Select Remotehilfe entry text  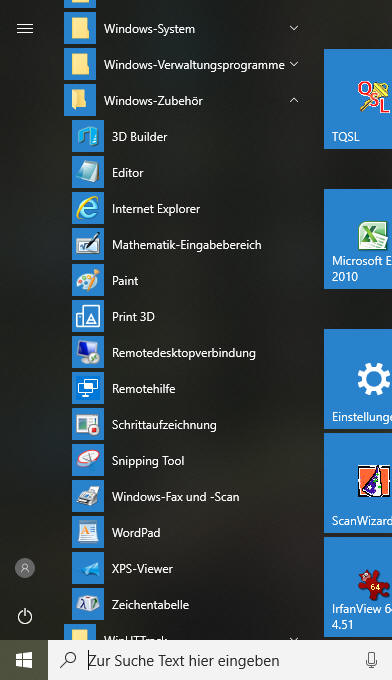[144, 389]
